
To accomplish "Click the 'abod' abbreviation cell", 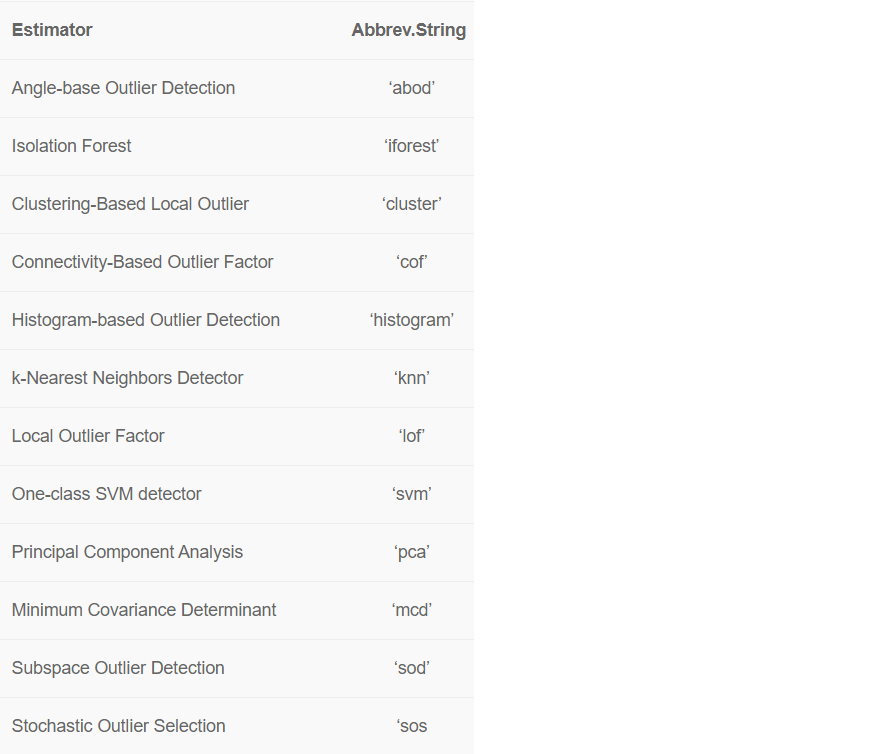I will [x=412, y=88].
